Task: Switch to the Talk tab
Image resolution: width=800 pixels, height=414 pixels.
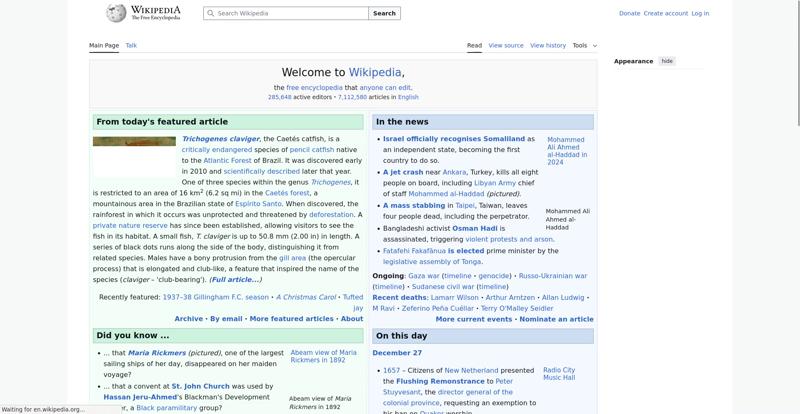Action: (131, 45)
